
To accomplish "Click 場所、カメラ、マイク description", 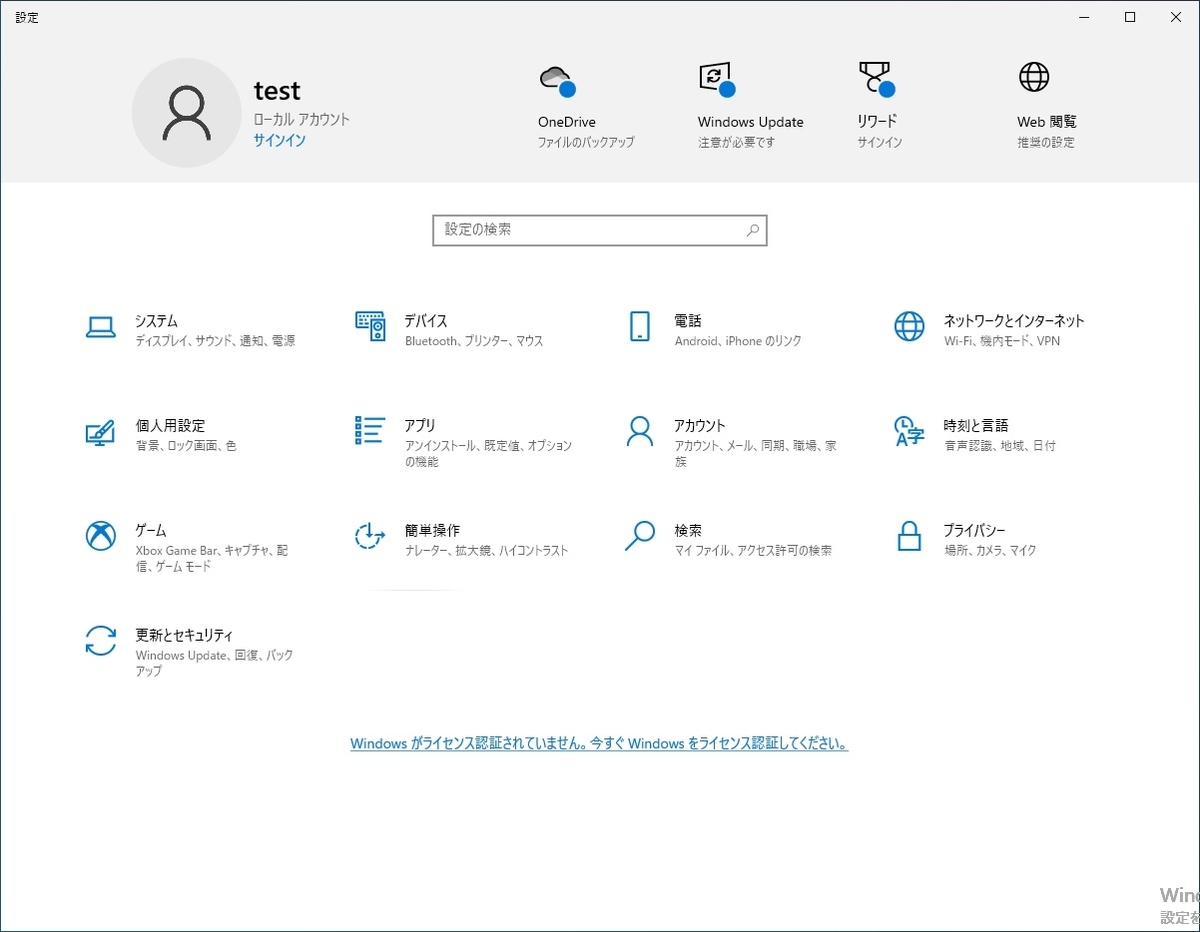I will 990,551.
